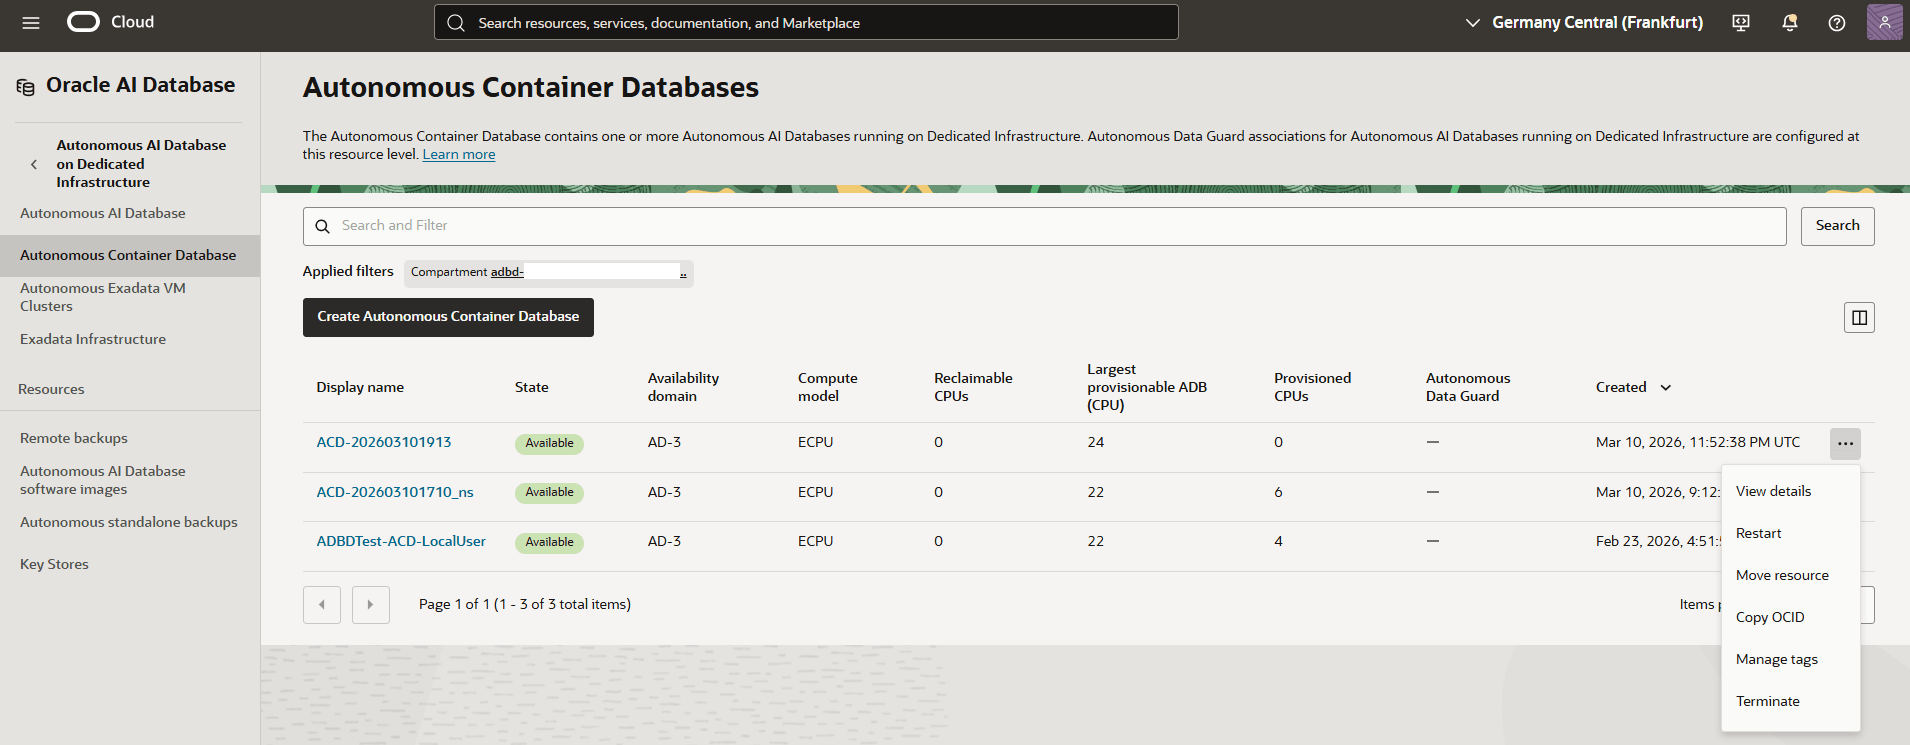Viewport: 1910px width, 745px height.
Task: Click the back chevron in sidebar
Action: (34, 164)
